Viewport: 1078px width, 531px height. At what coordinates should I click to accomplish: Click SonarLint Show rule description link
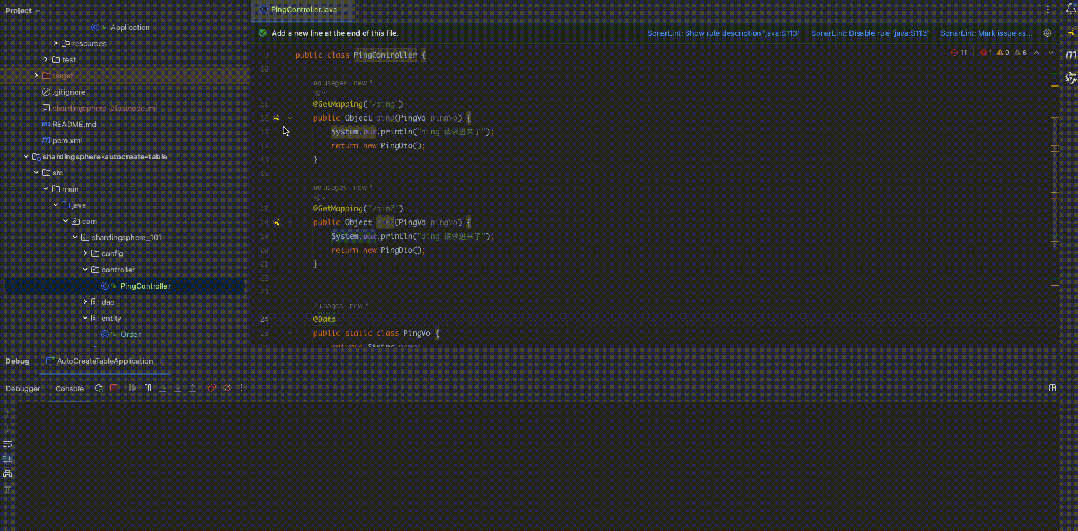[x=722, y=33]
